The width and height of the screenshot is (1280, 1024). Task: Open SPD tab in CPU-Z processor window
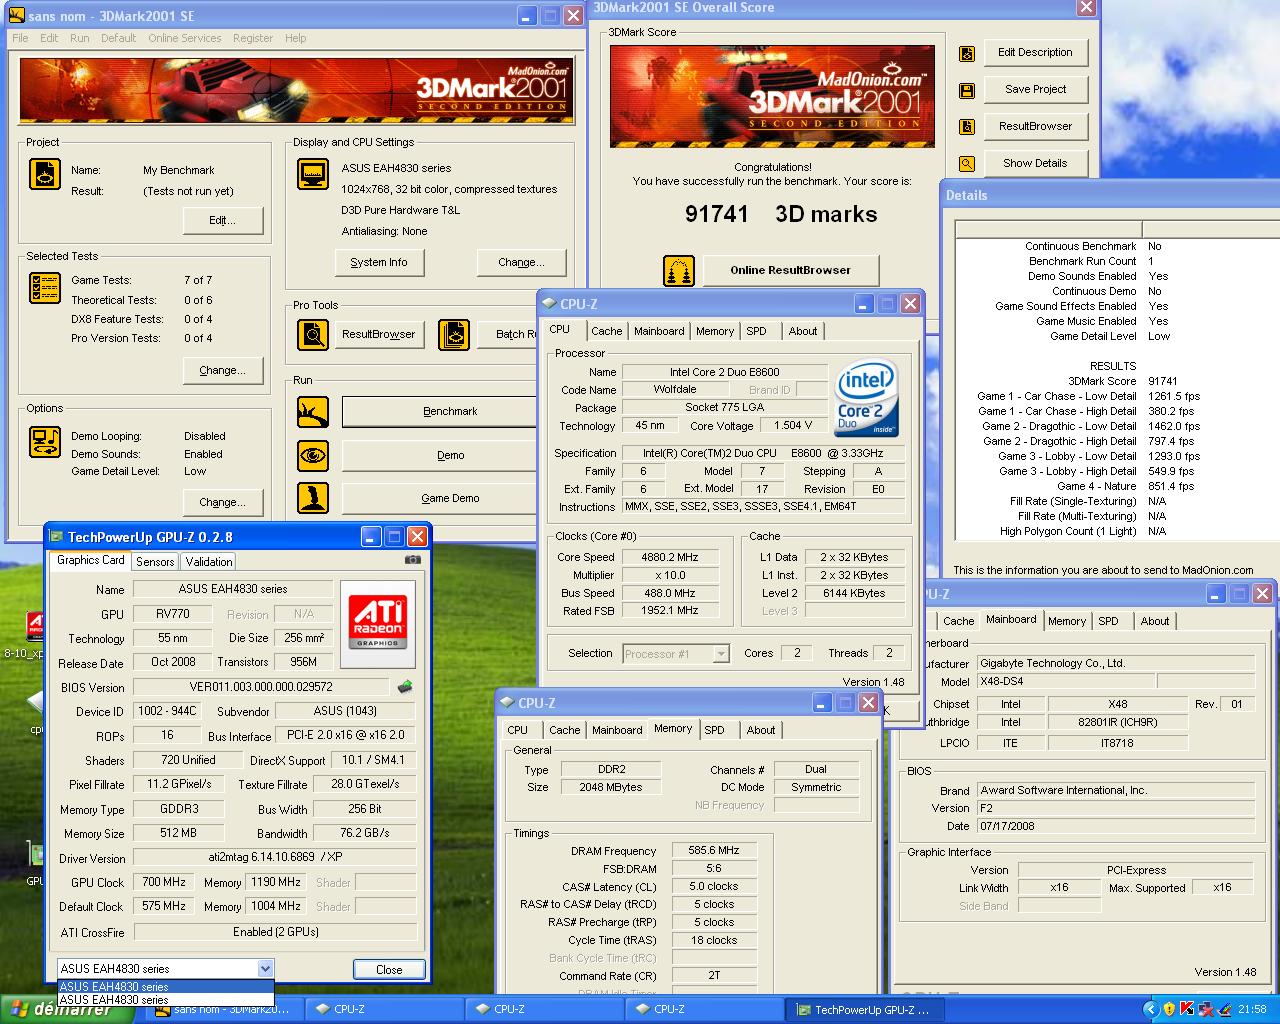tap(757, 331)
